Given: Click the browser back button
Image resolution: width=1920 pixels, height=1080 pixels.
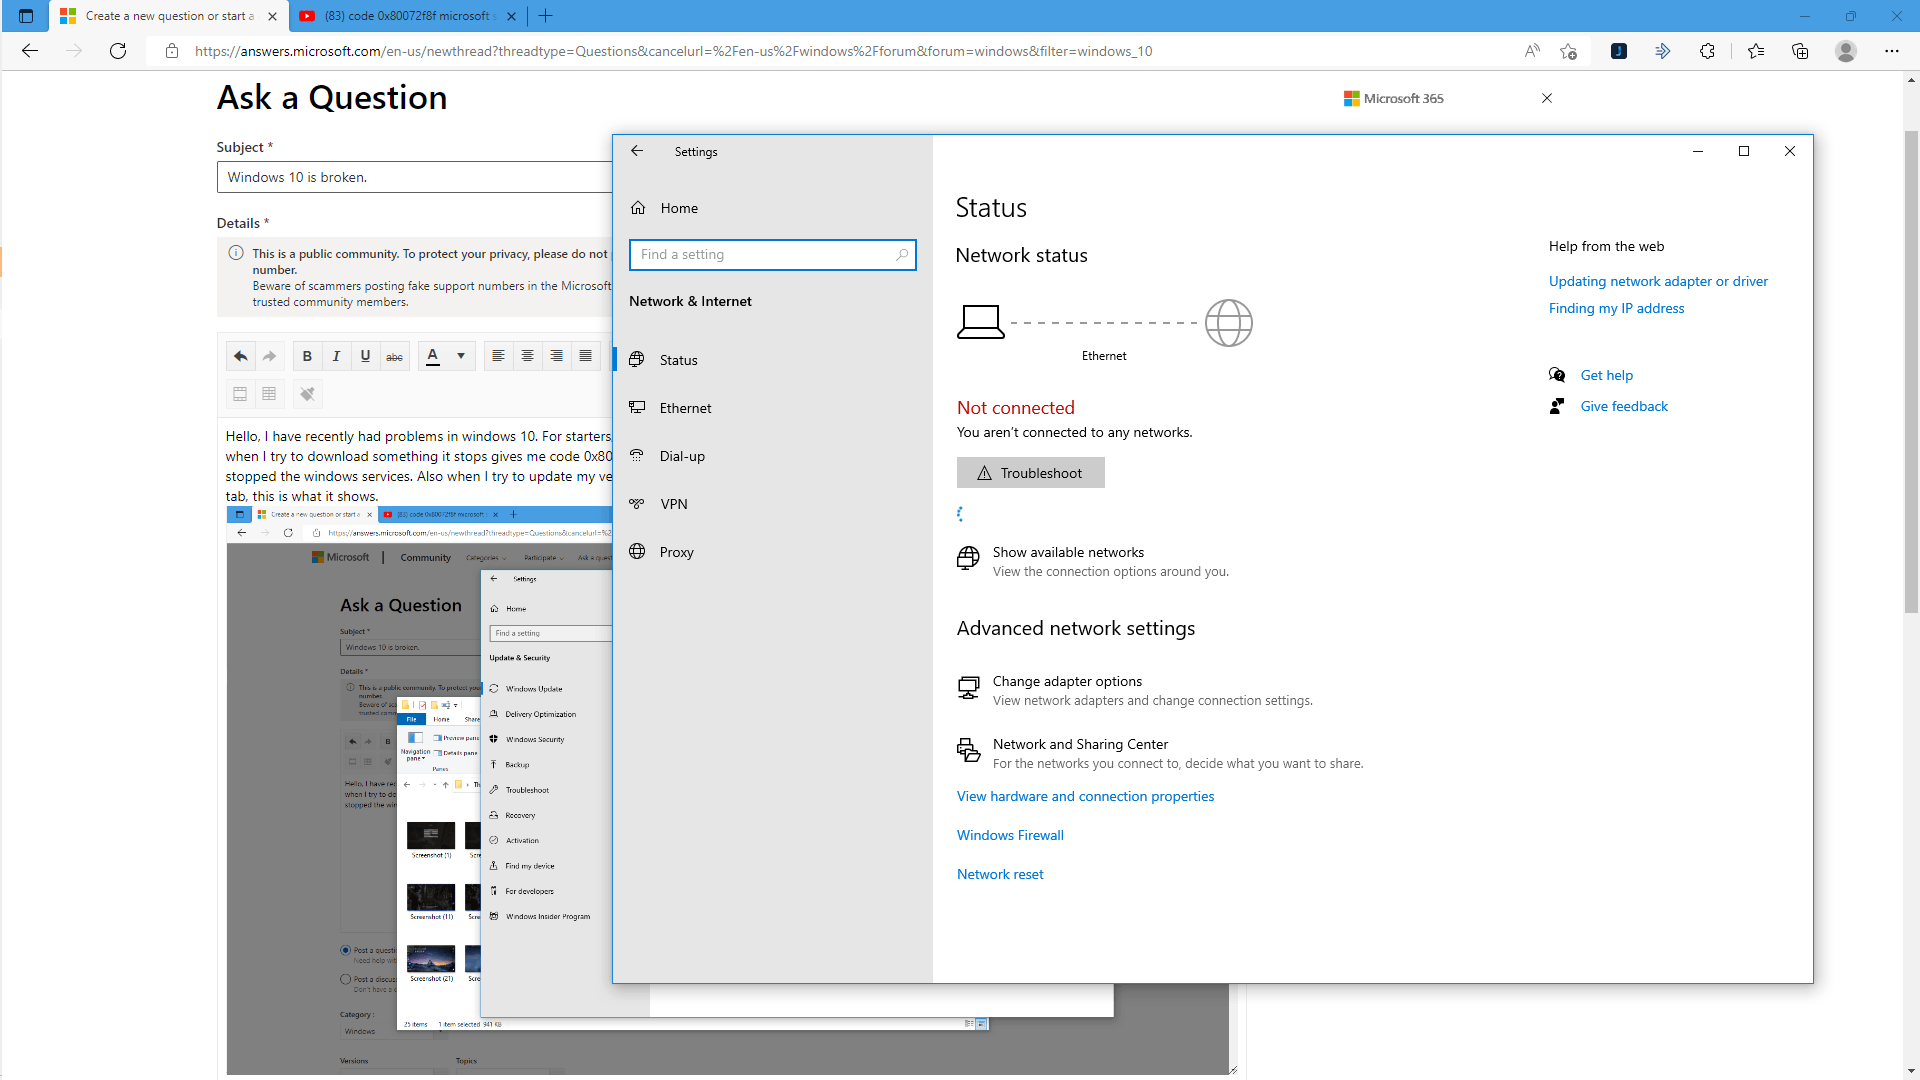Looking at the screenshot, I should (x=30, y=51).
